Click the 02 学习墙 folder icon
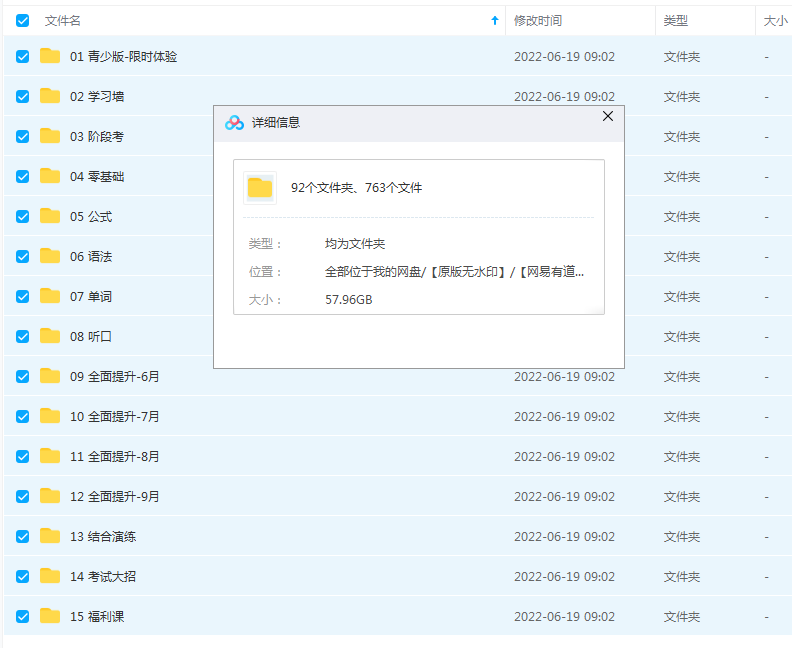Screen dimensions: 792x648 [x=50, y=95]
